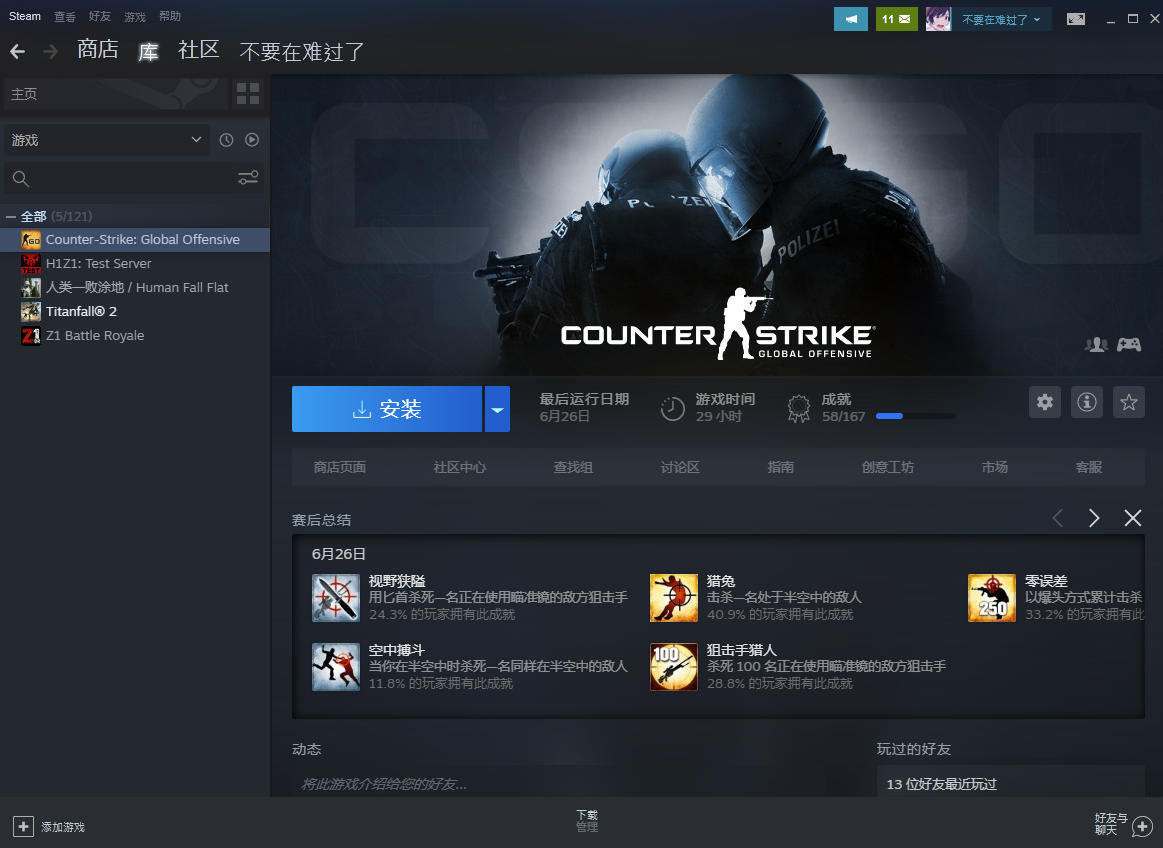Screen dimensions: 1163x848
Task: Switch to the 库 tab
Action: 148,51
